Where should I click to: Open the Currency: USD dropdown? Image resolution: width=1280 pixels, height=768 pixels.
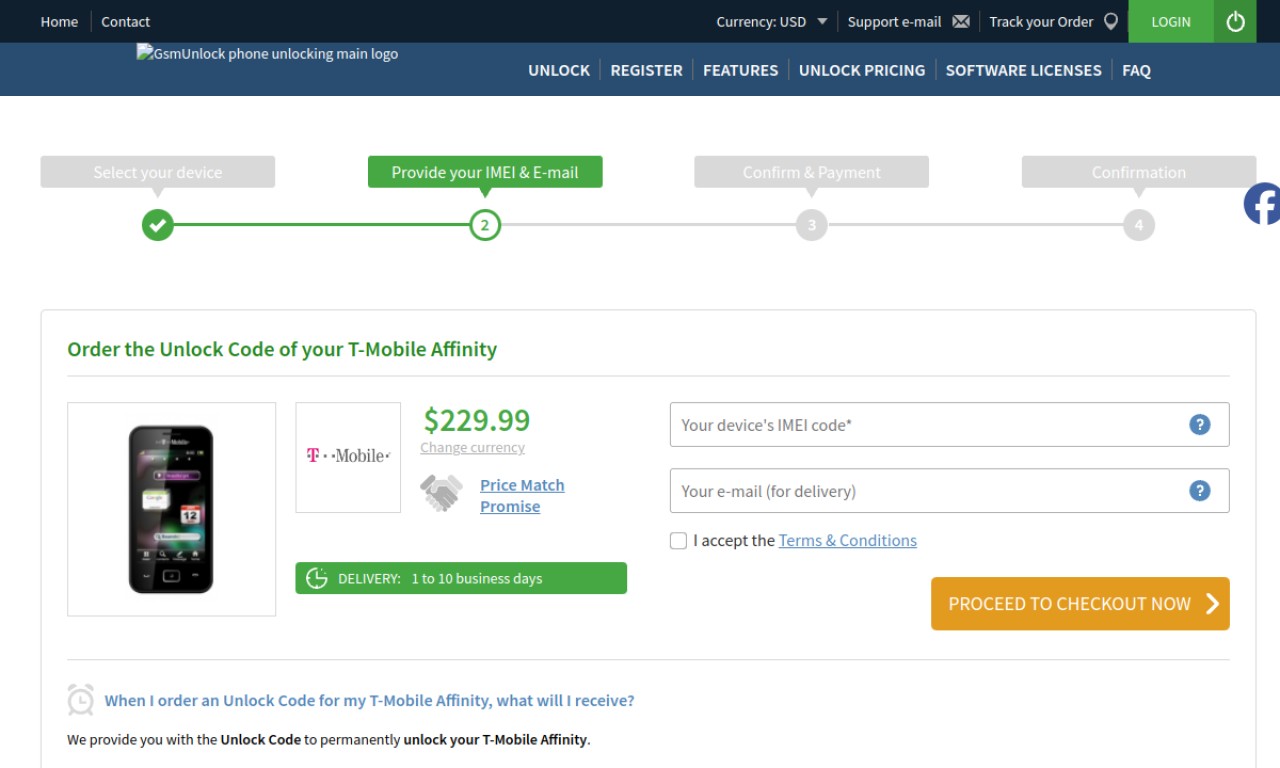(x=772, y=21)
